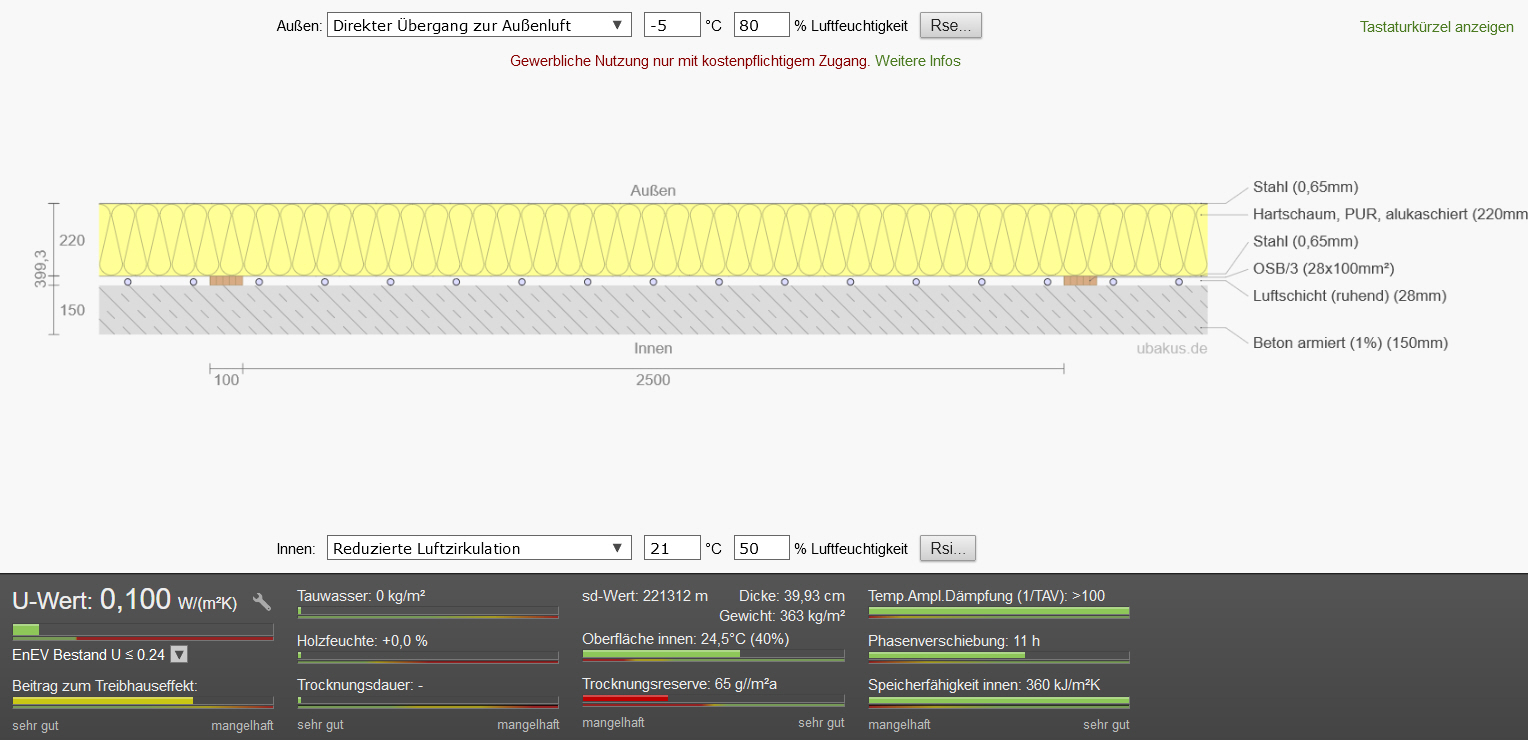
Task: Select the yellow PUR insulation layer in the diagram
Action: [x=652, y=238]
